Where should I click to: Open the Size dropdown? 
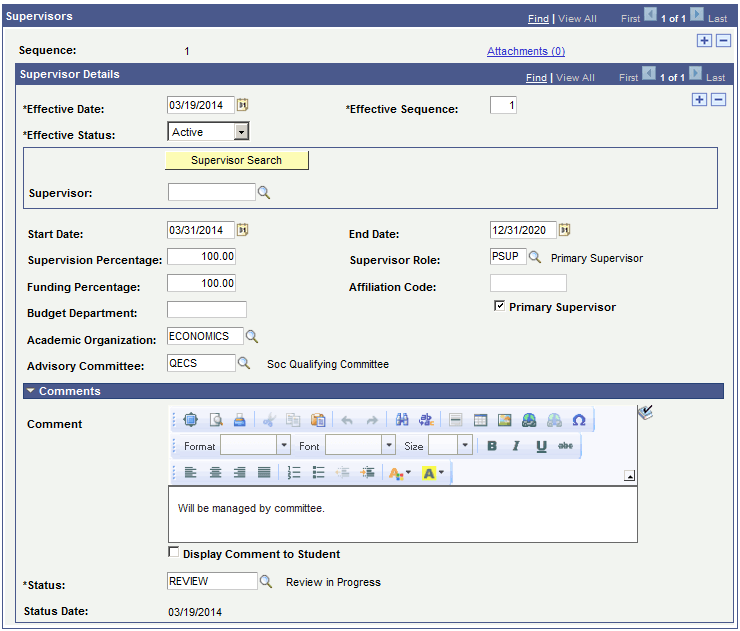[465, 445]
